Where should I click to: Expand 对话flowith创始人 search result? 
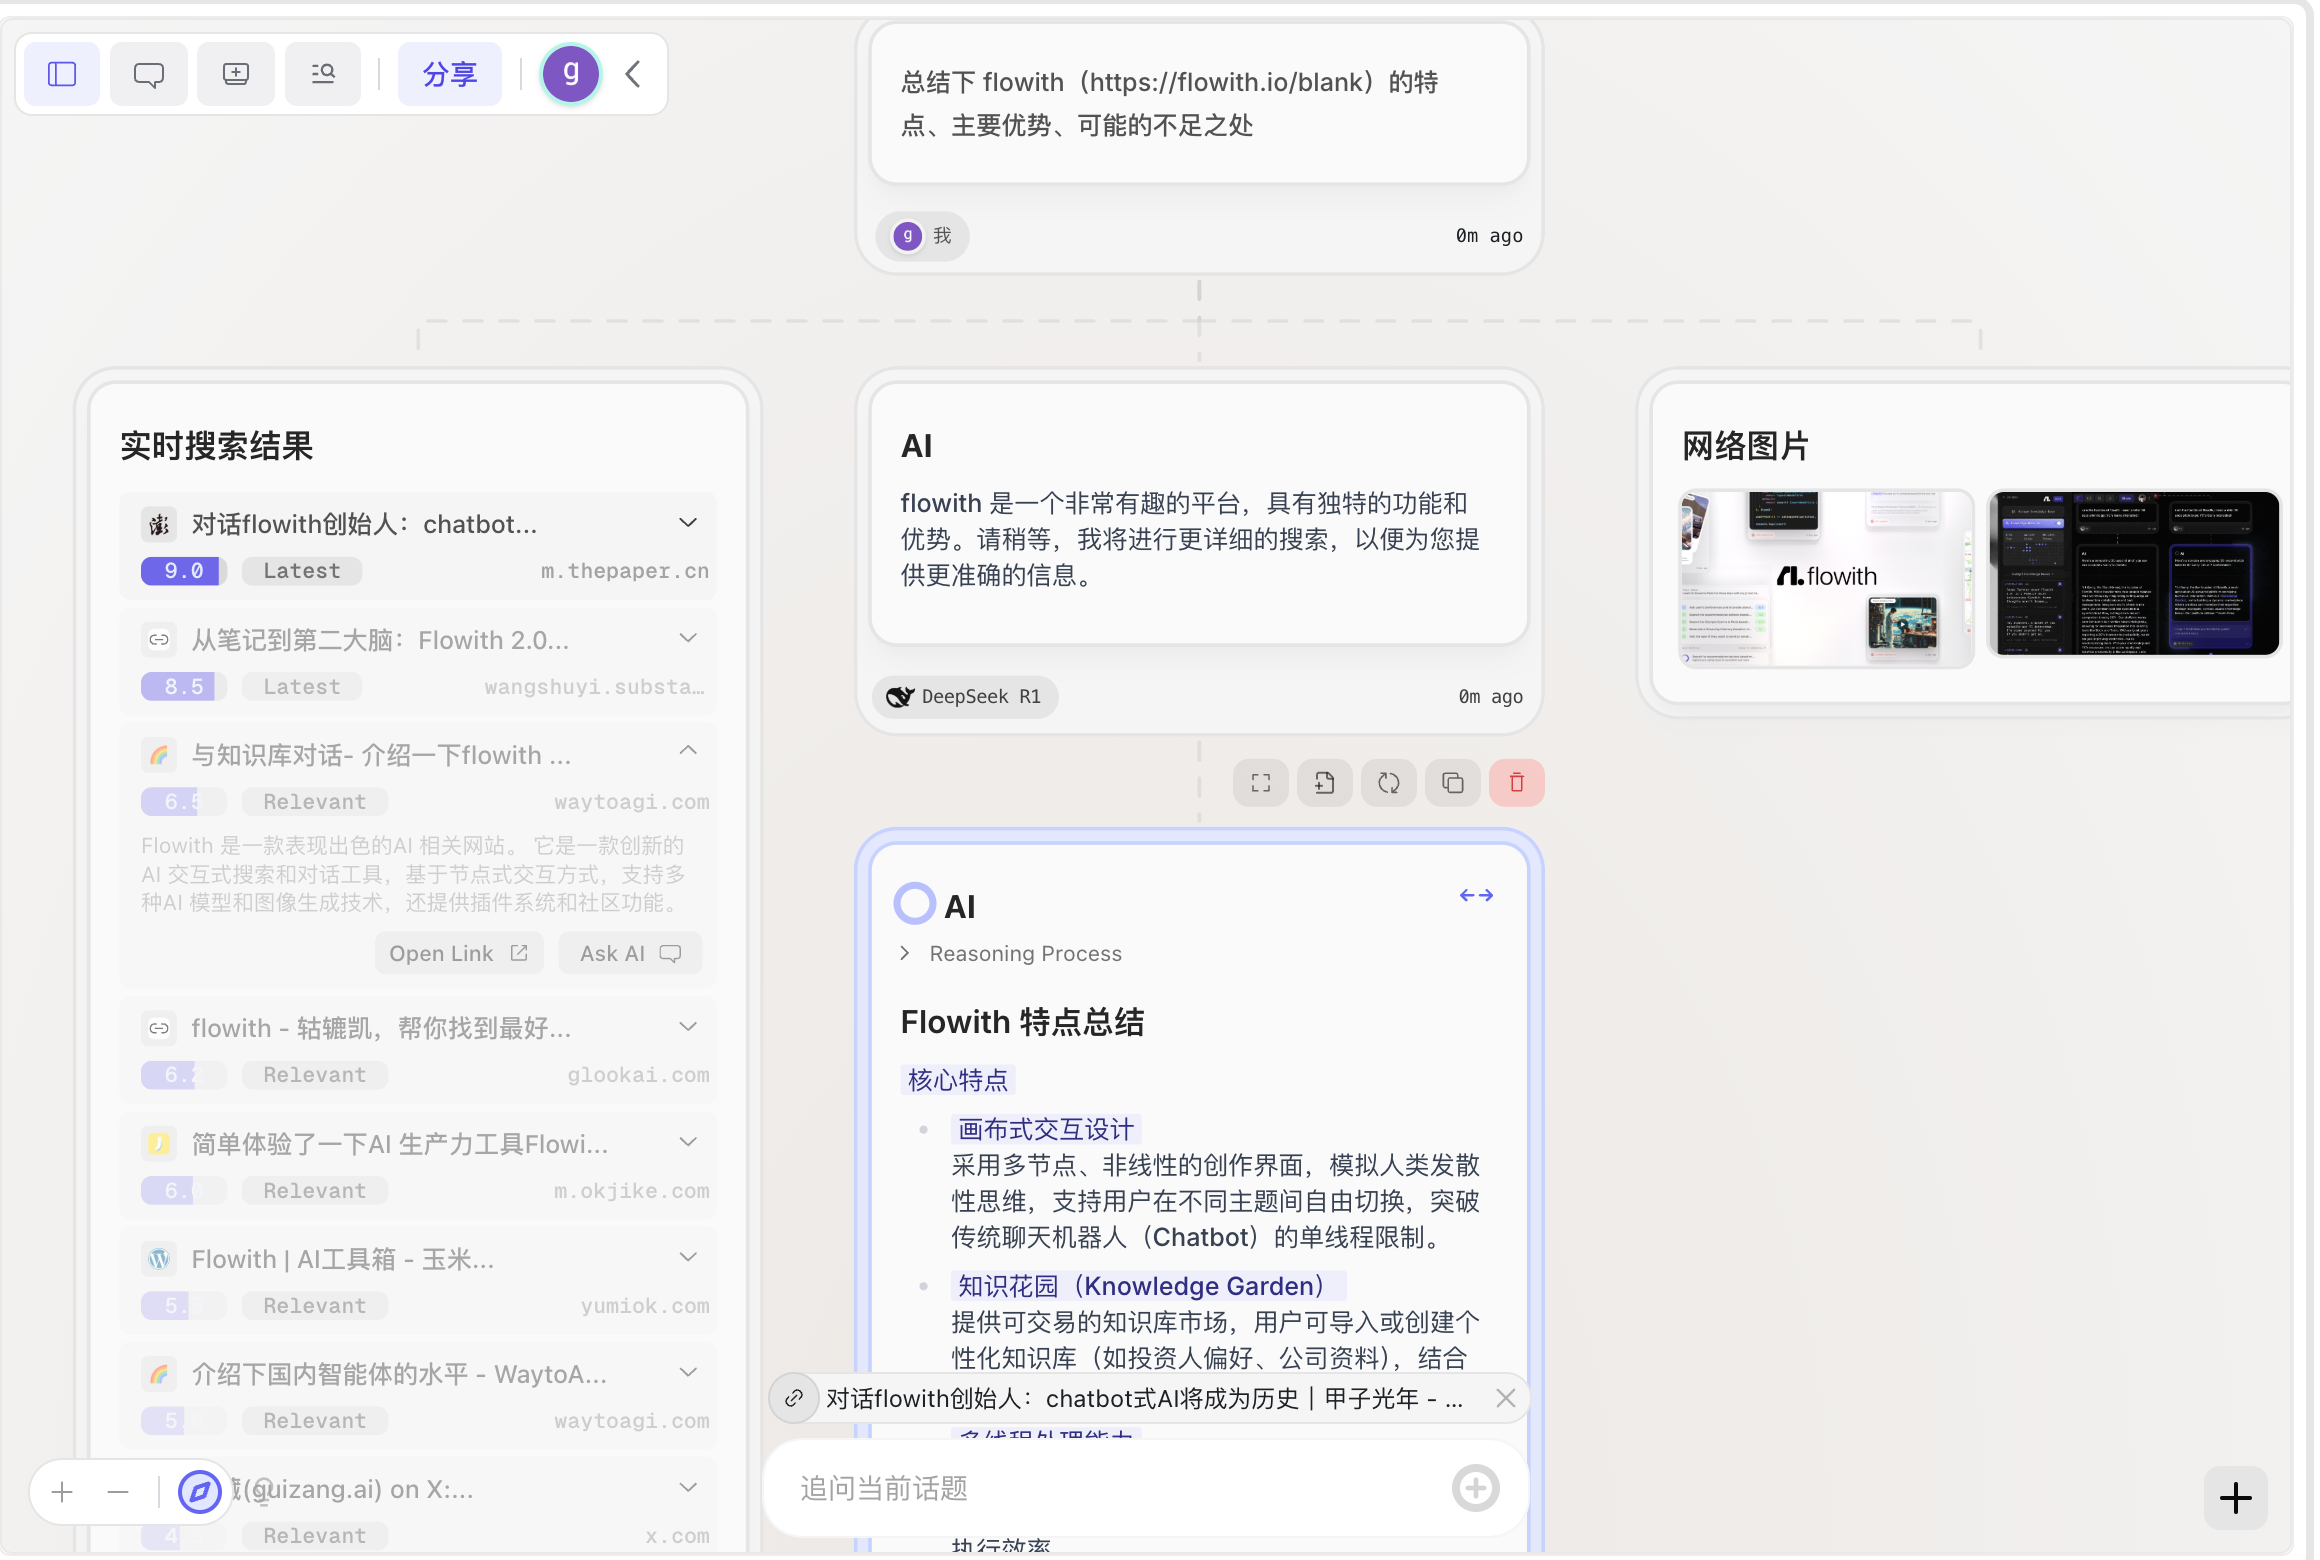pyautogui.click(x=688, y=523)
